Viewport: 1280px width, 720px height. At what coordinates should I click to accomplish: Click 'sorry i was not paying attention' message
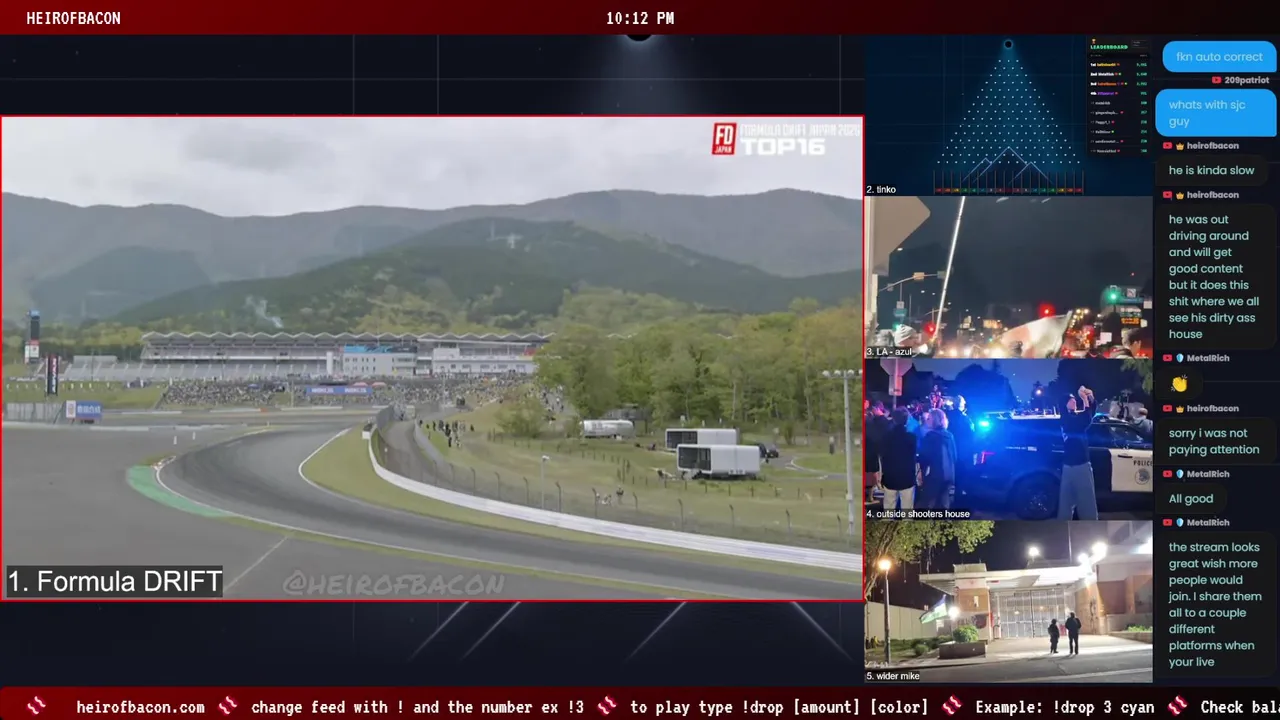tap(1214, 441)
